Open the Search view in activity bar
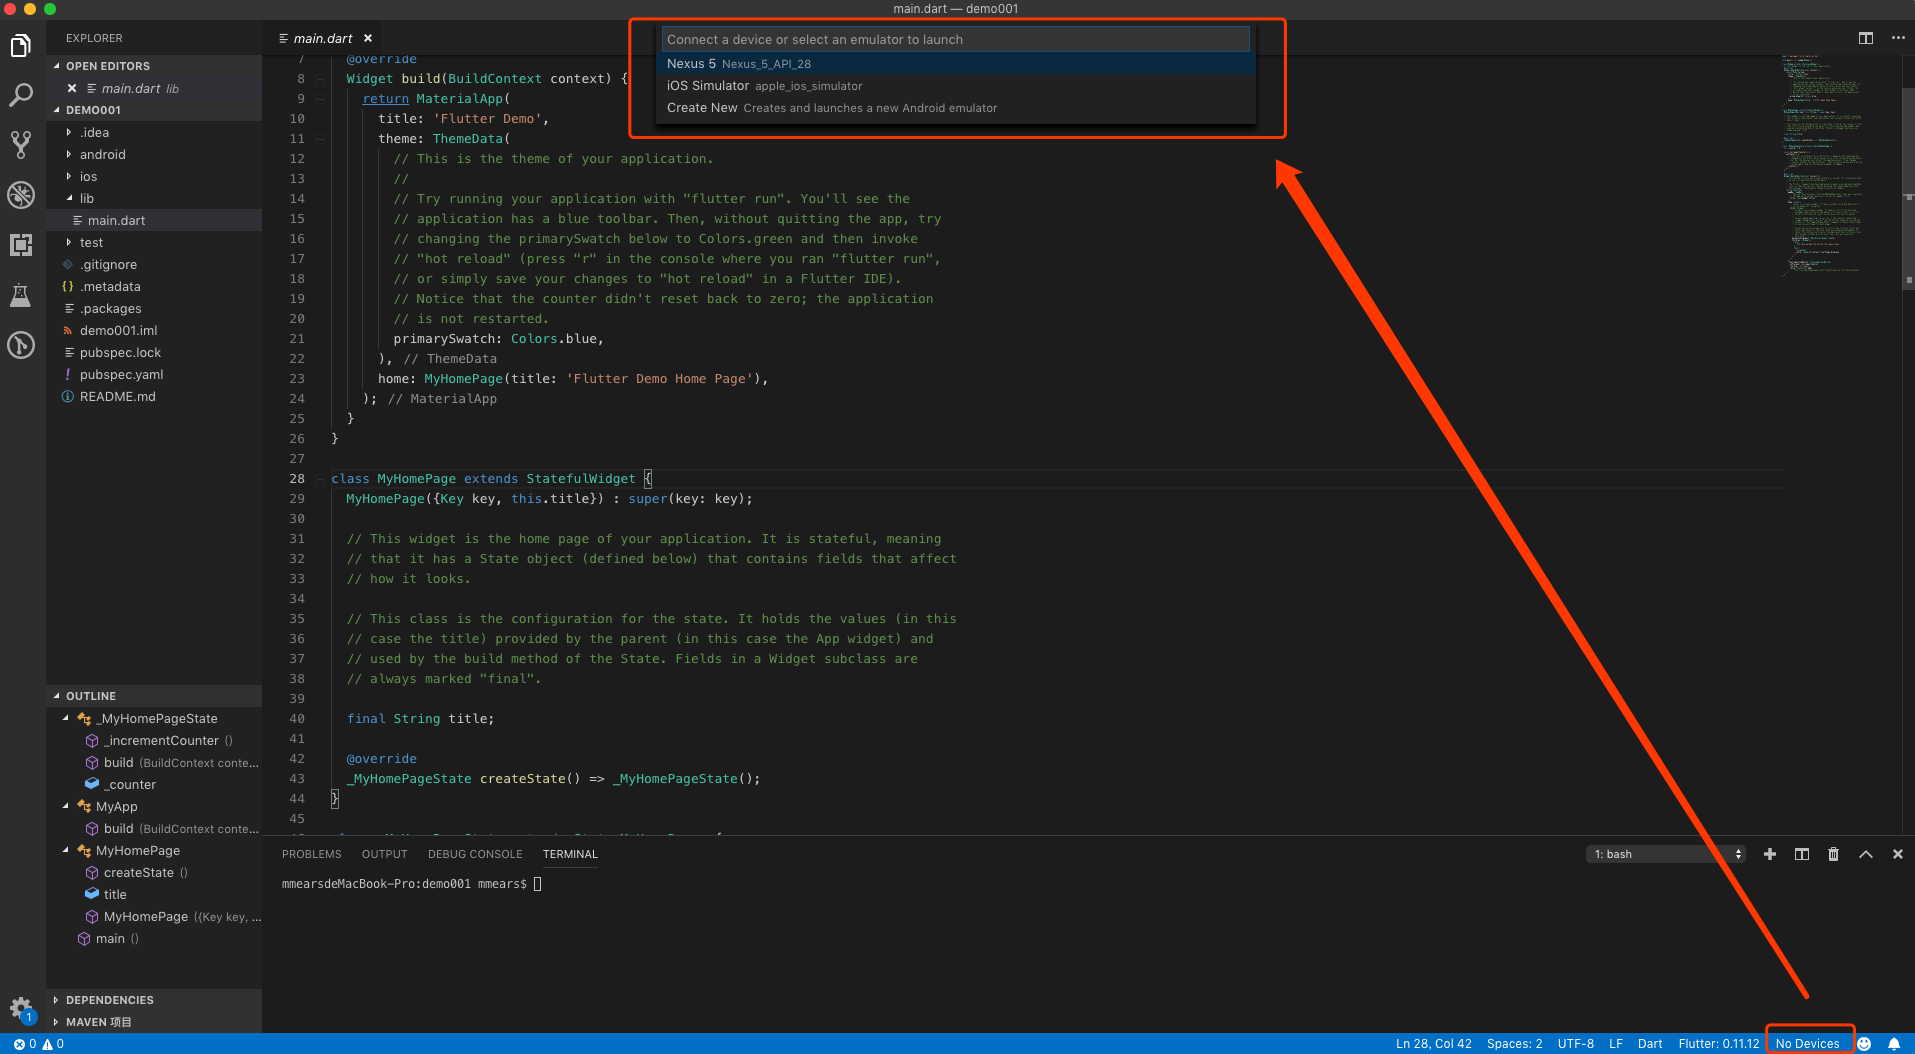This screenshot has height=1054, width=1915. 21,95
